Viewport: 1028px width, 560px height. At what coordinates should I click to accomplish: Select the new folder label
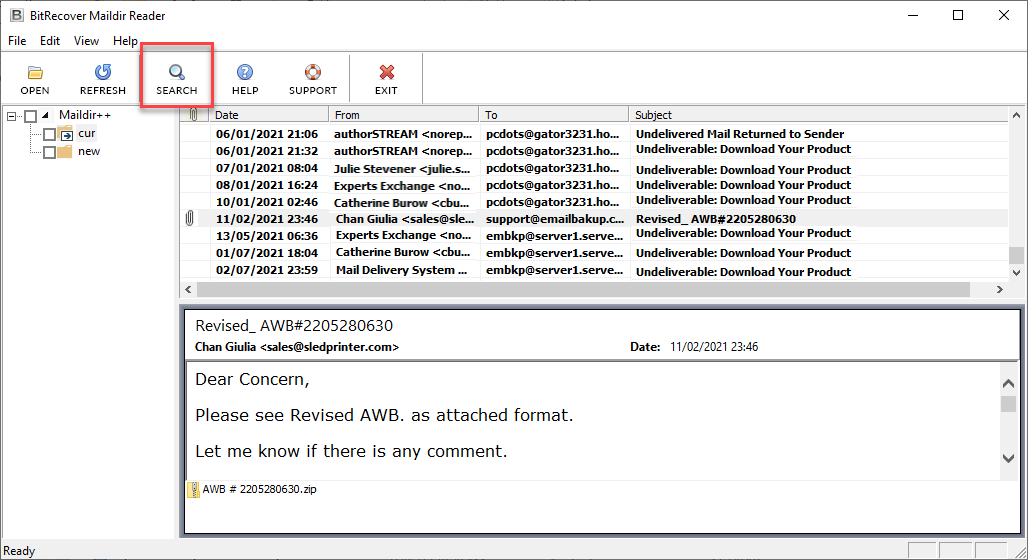(89, 151)
